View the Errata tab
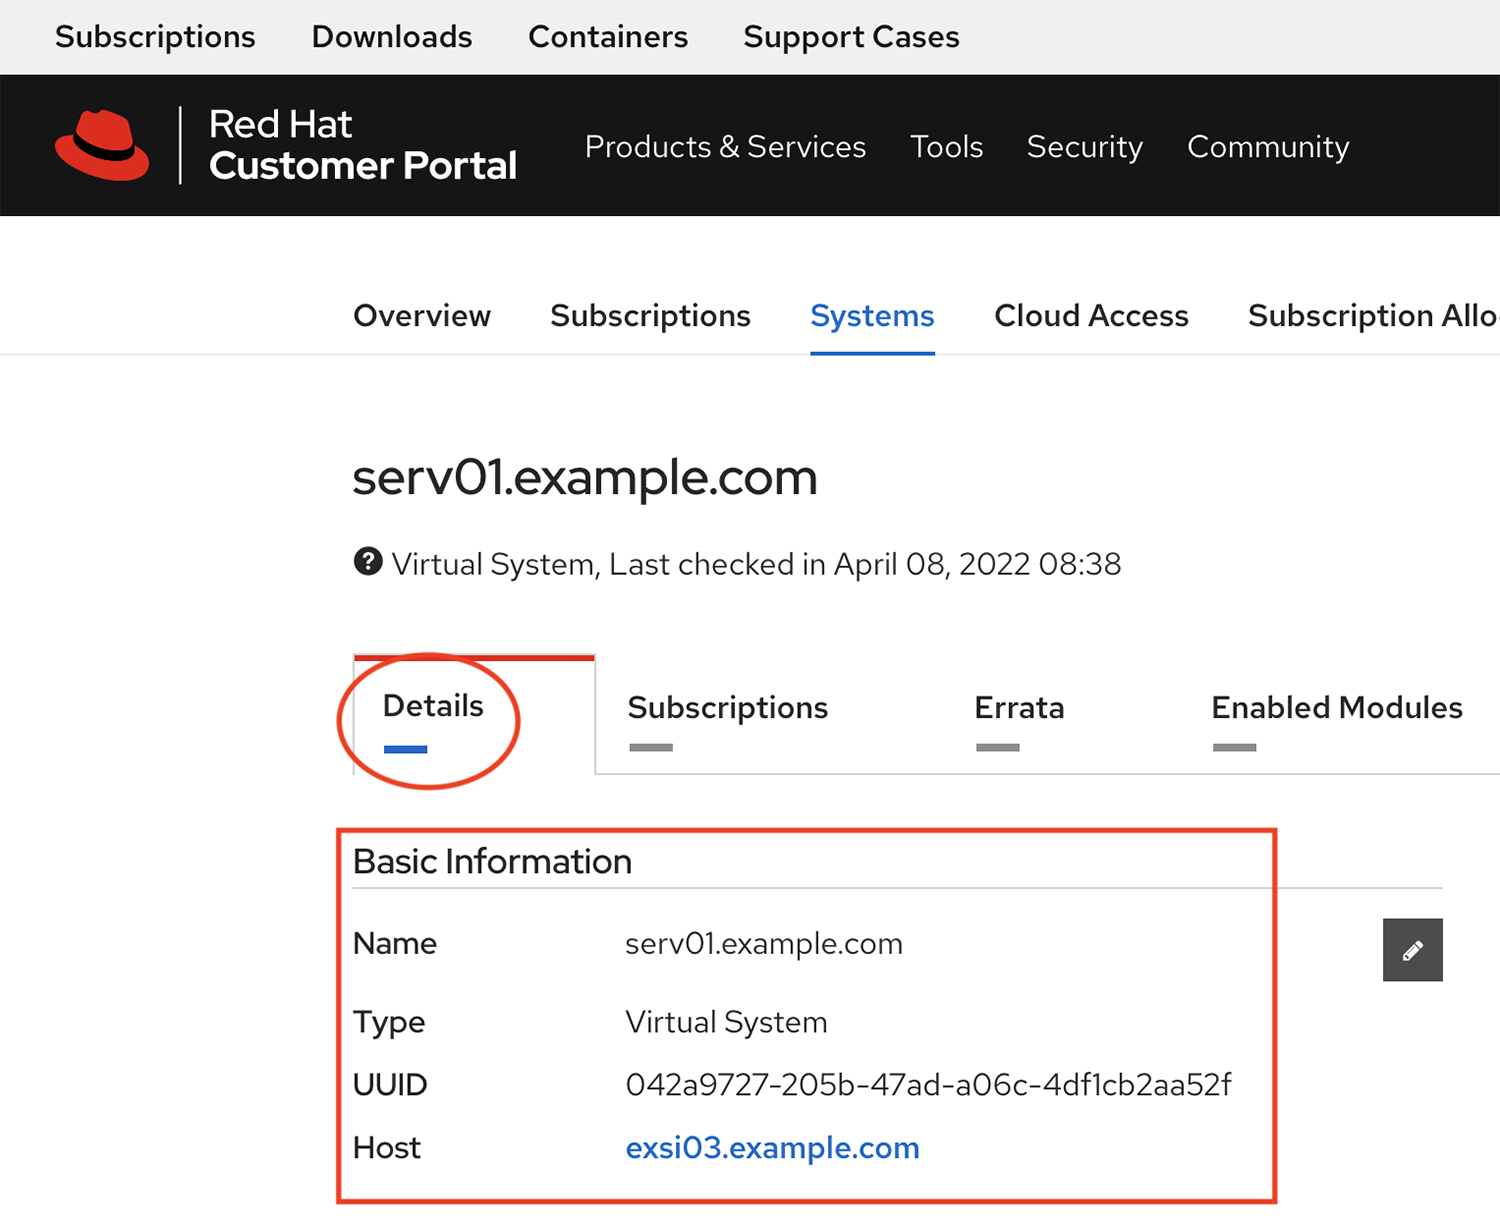1500x1225 pixels. click(1018, 708)
